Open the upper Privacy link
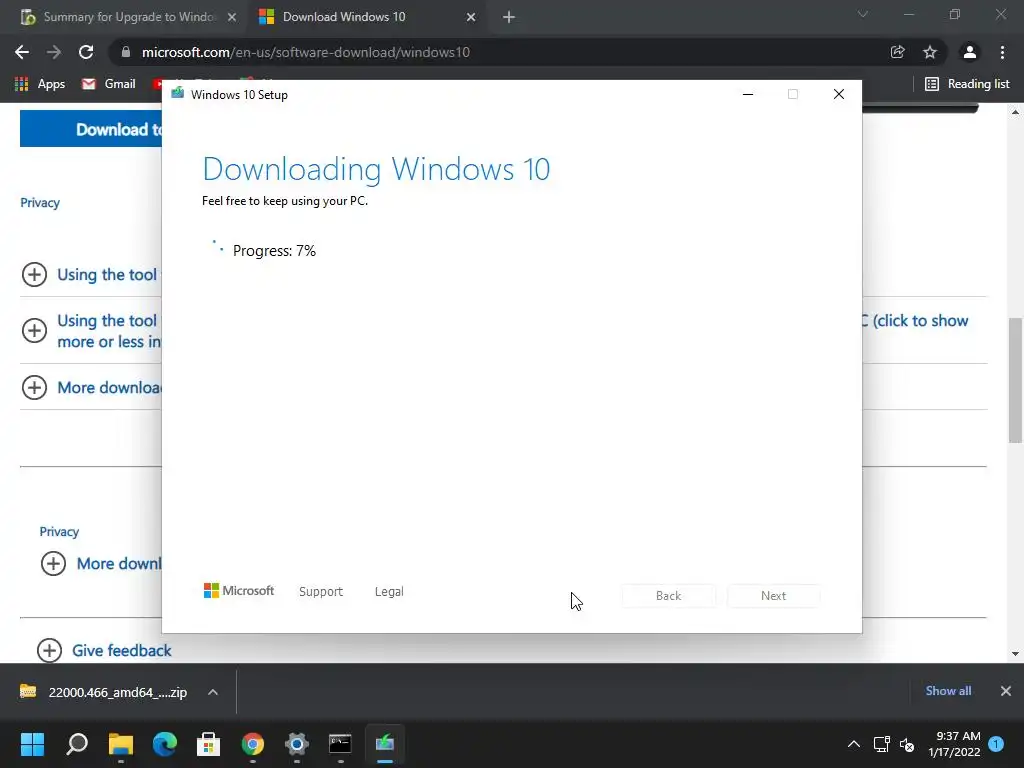This screenshot has height=768, width=1024. (40, 202)
